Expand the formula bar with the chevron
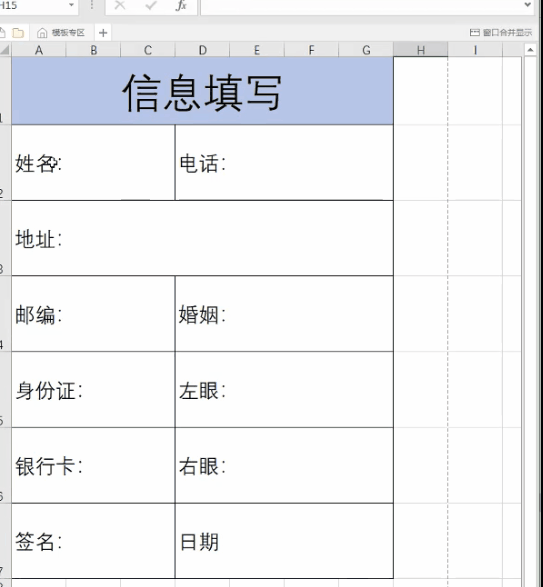543x587 pixels. point(528,5)
